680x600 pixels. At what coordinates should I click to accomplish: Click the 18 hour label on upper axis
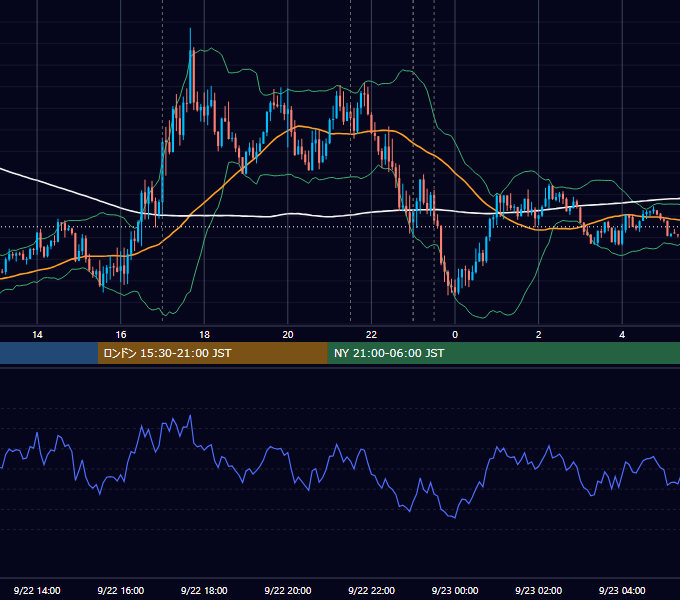coord(204,335)
